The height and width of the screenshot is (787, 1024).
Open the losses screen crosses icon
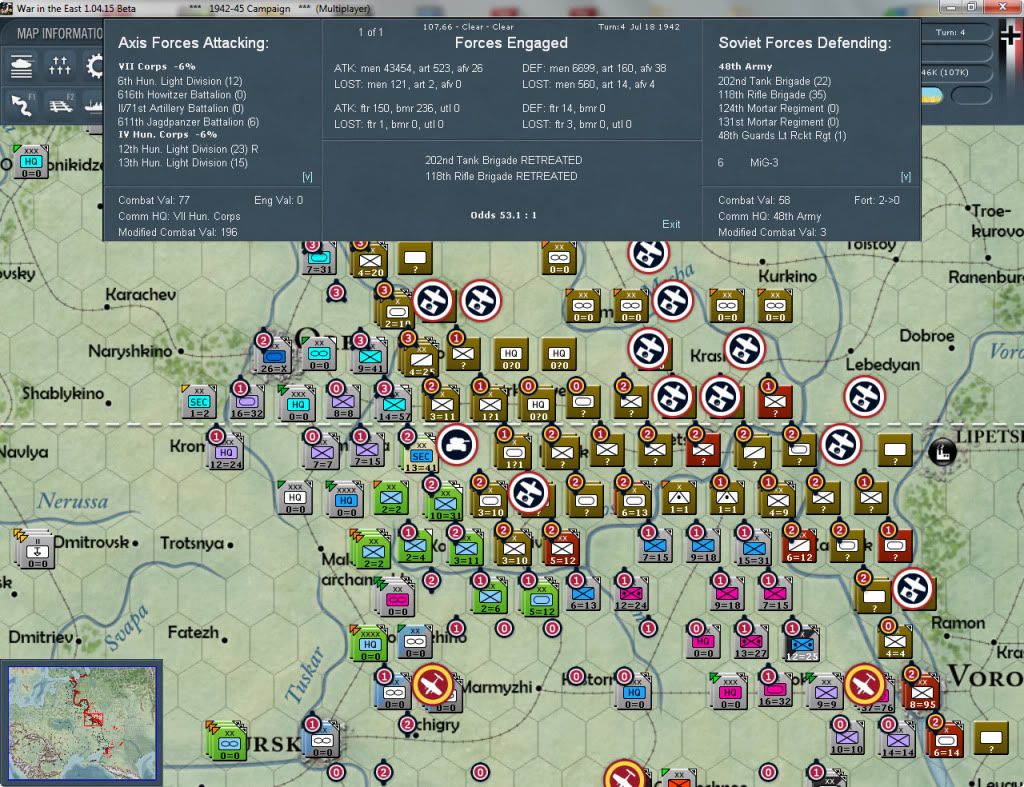click(x=59, y=66)
